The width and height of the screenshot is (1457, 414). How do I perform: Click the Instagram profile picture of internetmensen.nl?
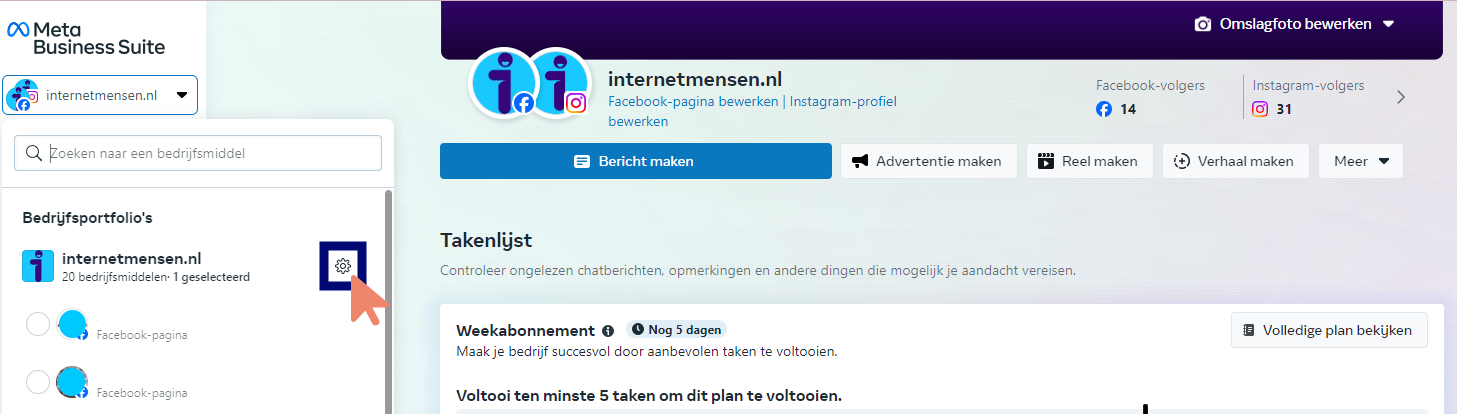pyautogui.click(x=557, y=83)
